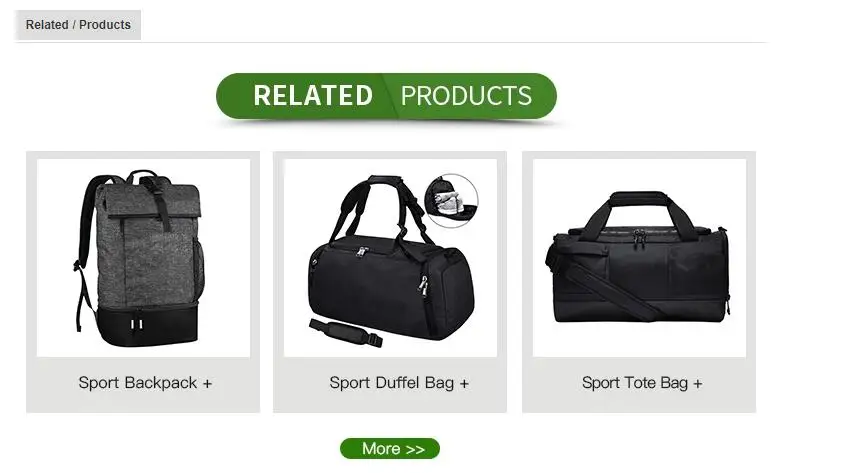Expand the plus sign after Sport Tote Bag
This screenshot has height=473, width=858.
pyautogui.click(x=698, y=384)
